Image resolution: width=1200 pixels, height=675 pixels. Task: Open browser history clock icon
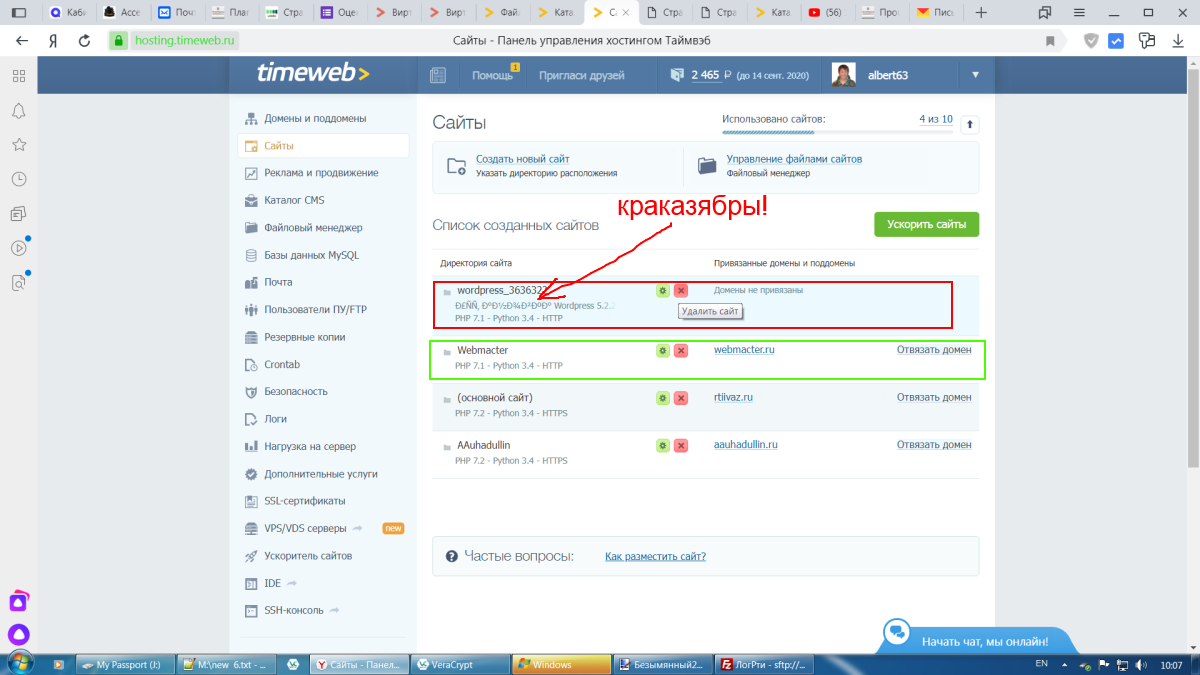coord(19,179)
